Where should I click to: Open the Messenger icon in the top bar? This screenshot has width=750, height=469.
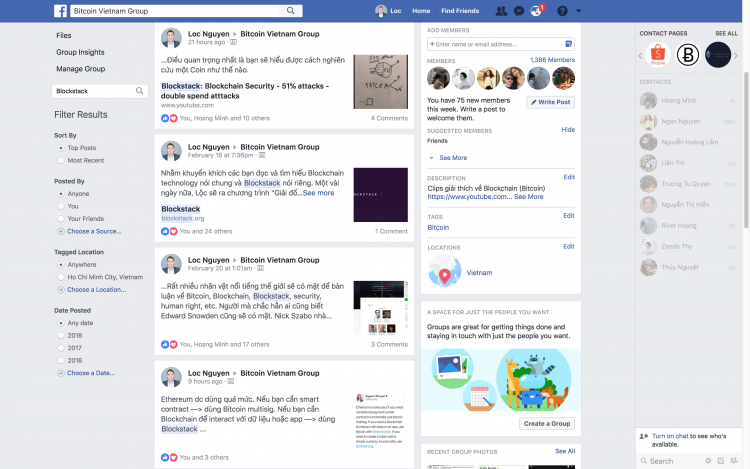pos(518,11)
